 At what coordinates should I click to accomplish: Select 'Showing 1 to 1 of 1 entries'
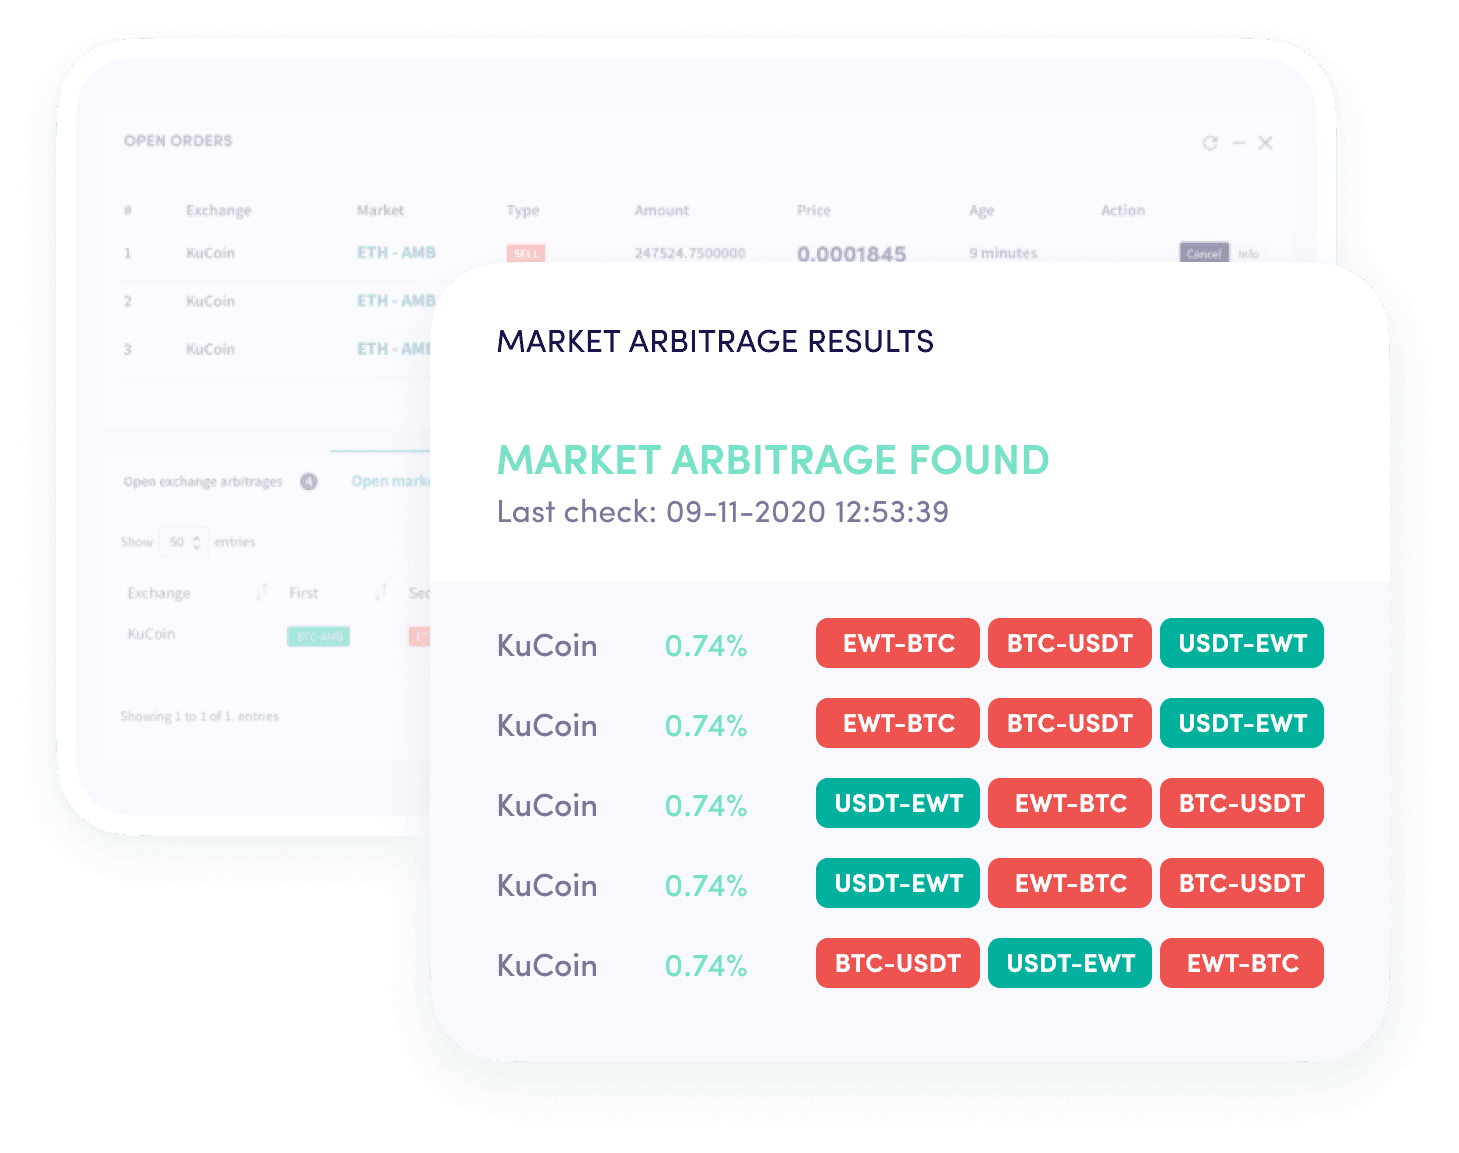click(x=200, y=716)
